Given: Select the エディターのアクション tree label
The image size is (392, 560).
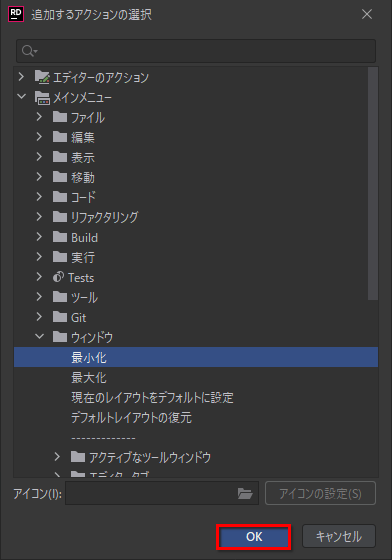Looking at the screenshot, I should [101, 78].
